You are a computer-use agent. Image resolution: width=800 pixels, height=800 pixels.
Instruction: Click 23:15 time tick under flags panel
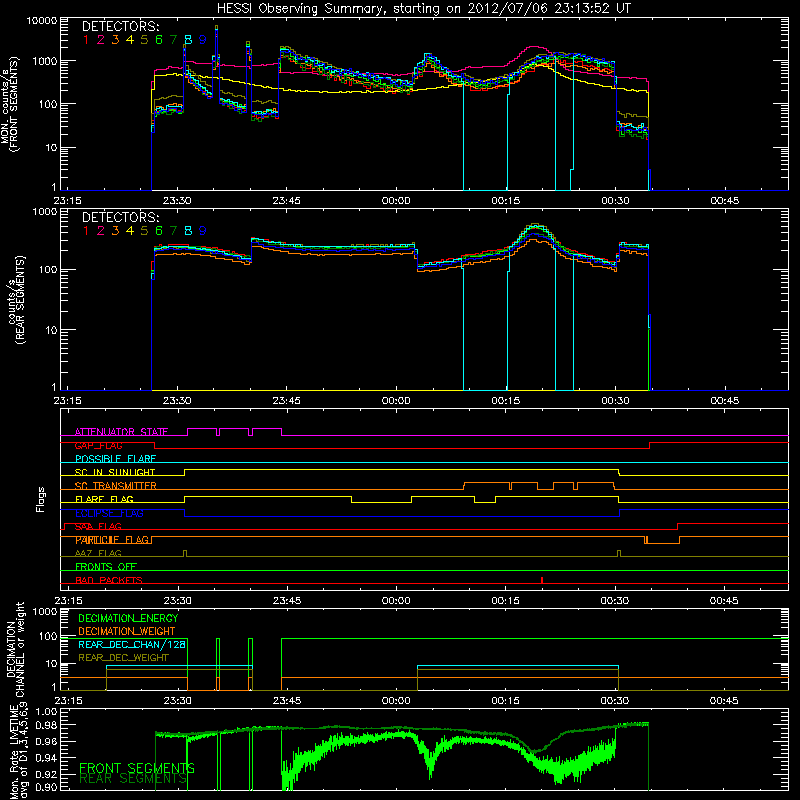[68, 601]
